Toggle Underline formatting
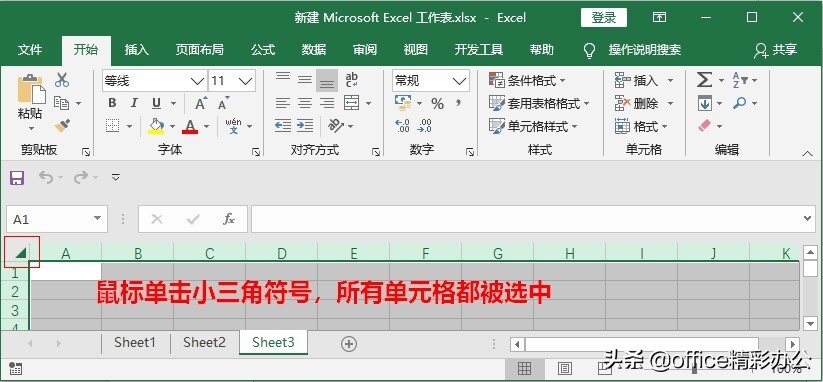 pos(156,103)
